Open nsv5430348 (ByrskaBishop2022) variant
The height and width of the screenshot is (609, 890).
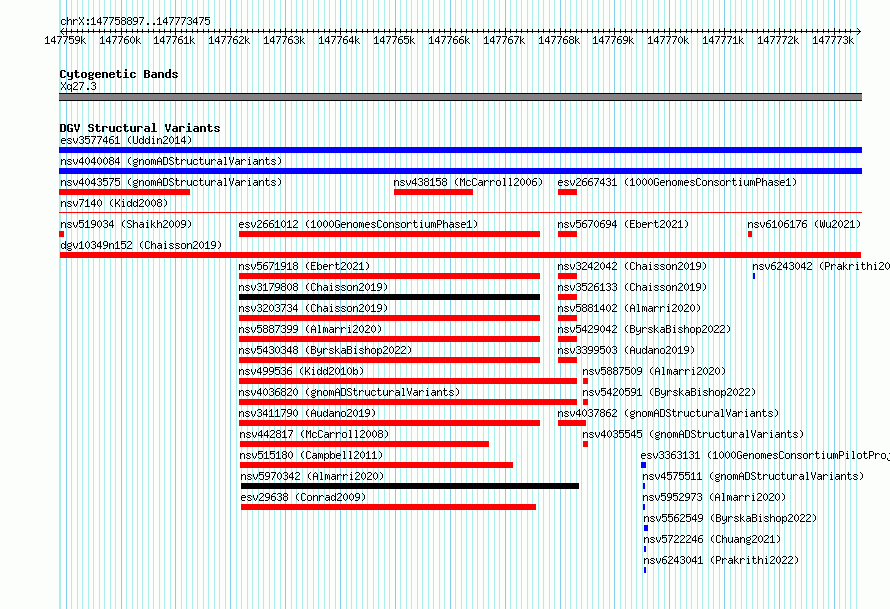coord(325,350)
